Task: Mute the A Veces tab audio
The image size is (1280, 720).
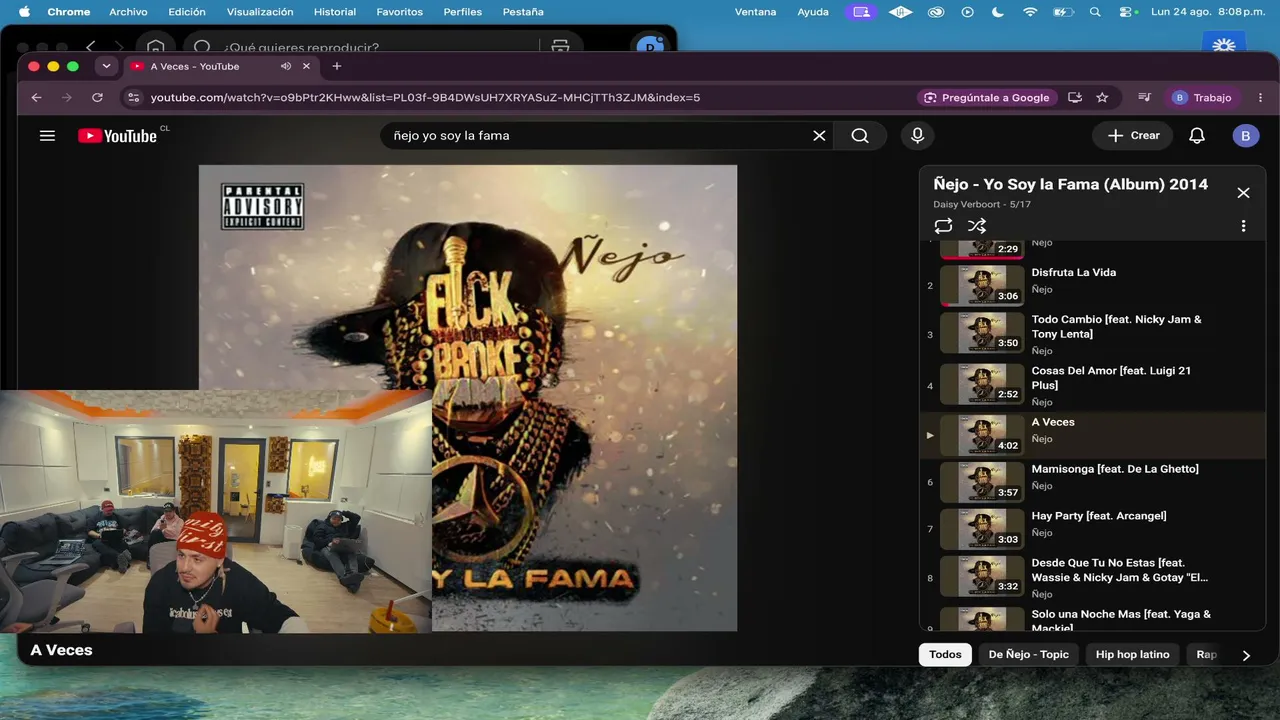Action: pos(286,66)
